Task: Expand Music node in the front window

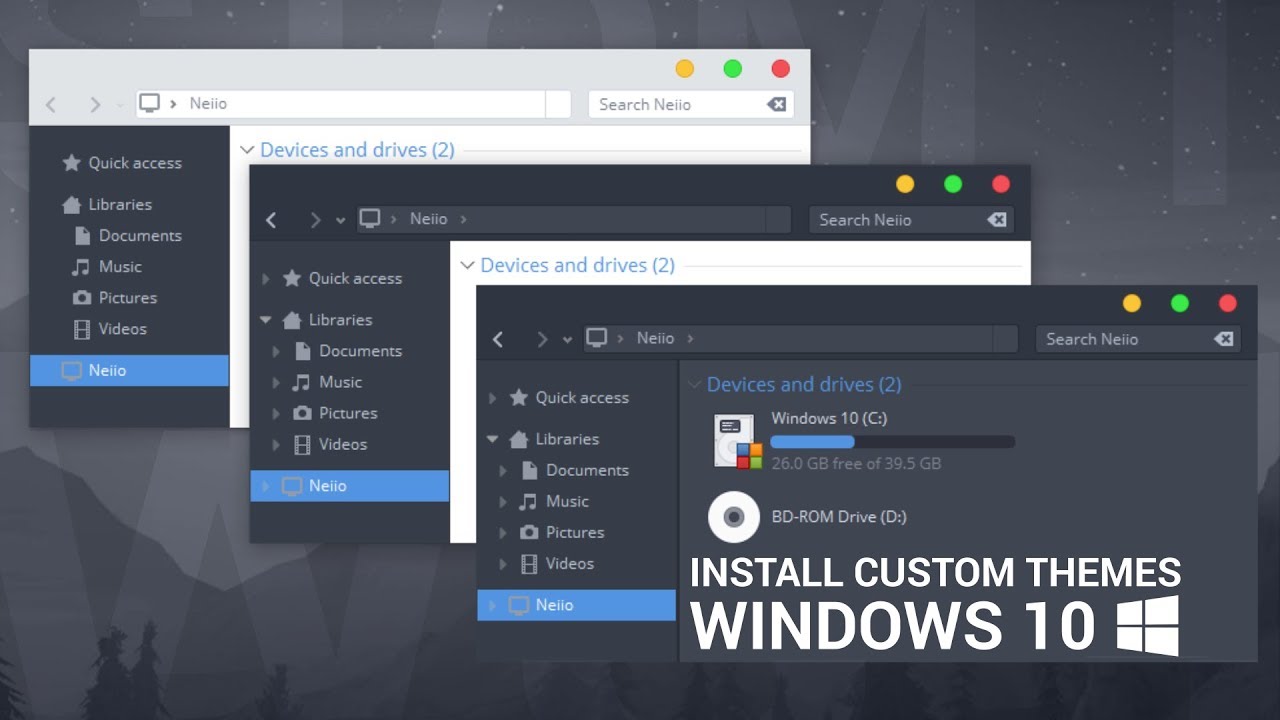Action: [503, 501]
